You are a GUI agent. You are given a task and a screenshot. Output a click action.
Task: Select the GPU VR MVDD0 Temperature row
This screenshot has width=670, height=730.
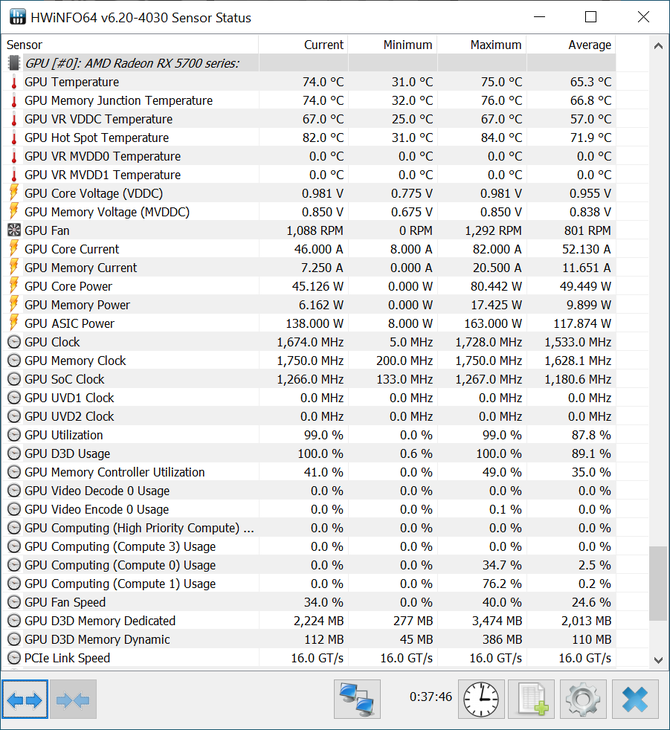tap(309, 156)
